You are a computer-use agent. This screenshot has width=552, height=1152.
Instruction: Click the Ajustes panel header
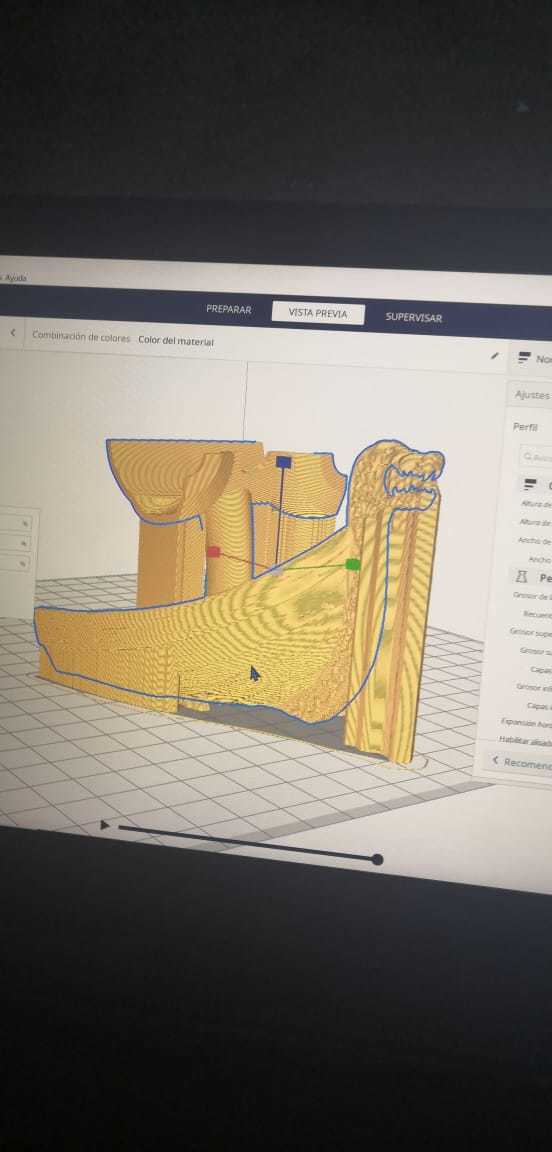(531, 395)
